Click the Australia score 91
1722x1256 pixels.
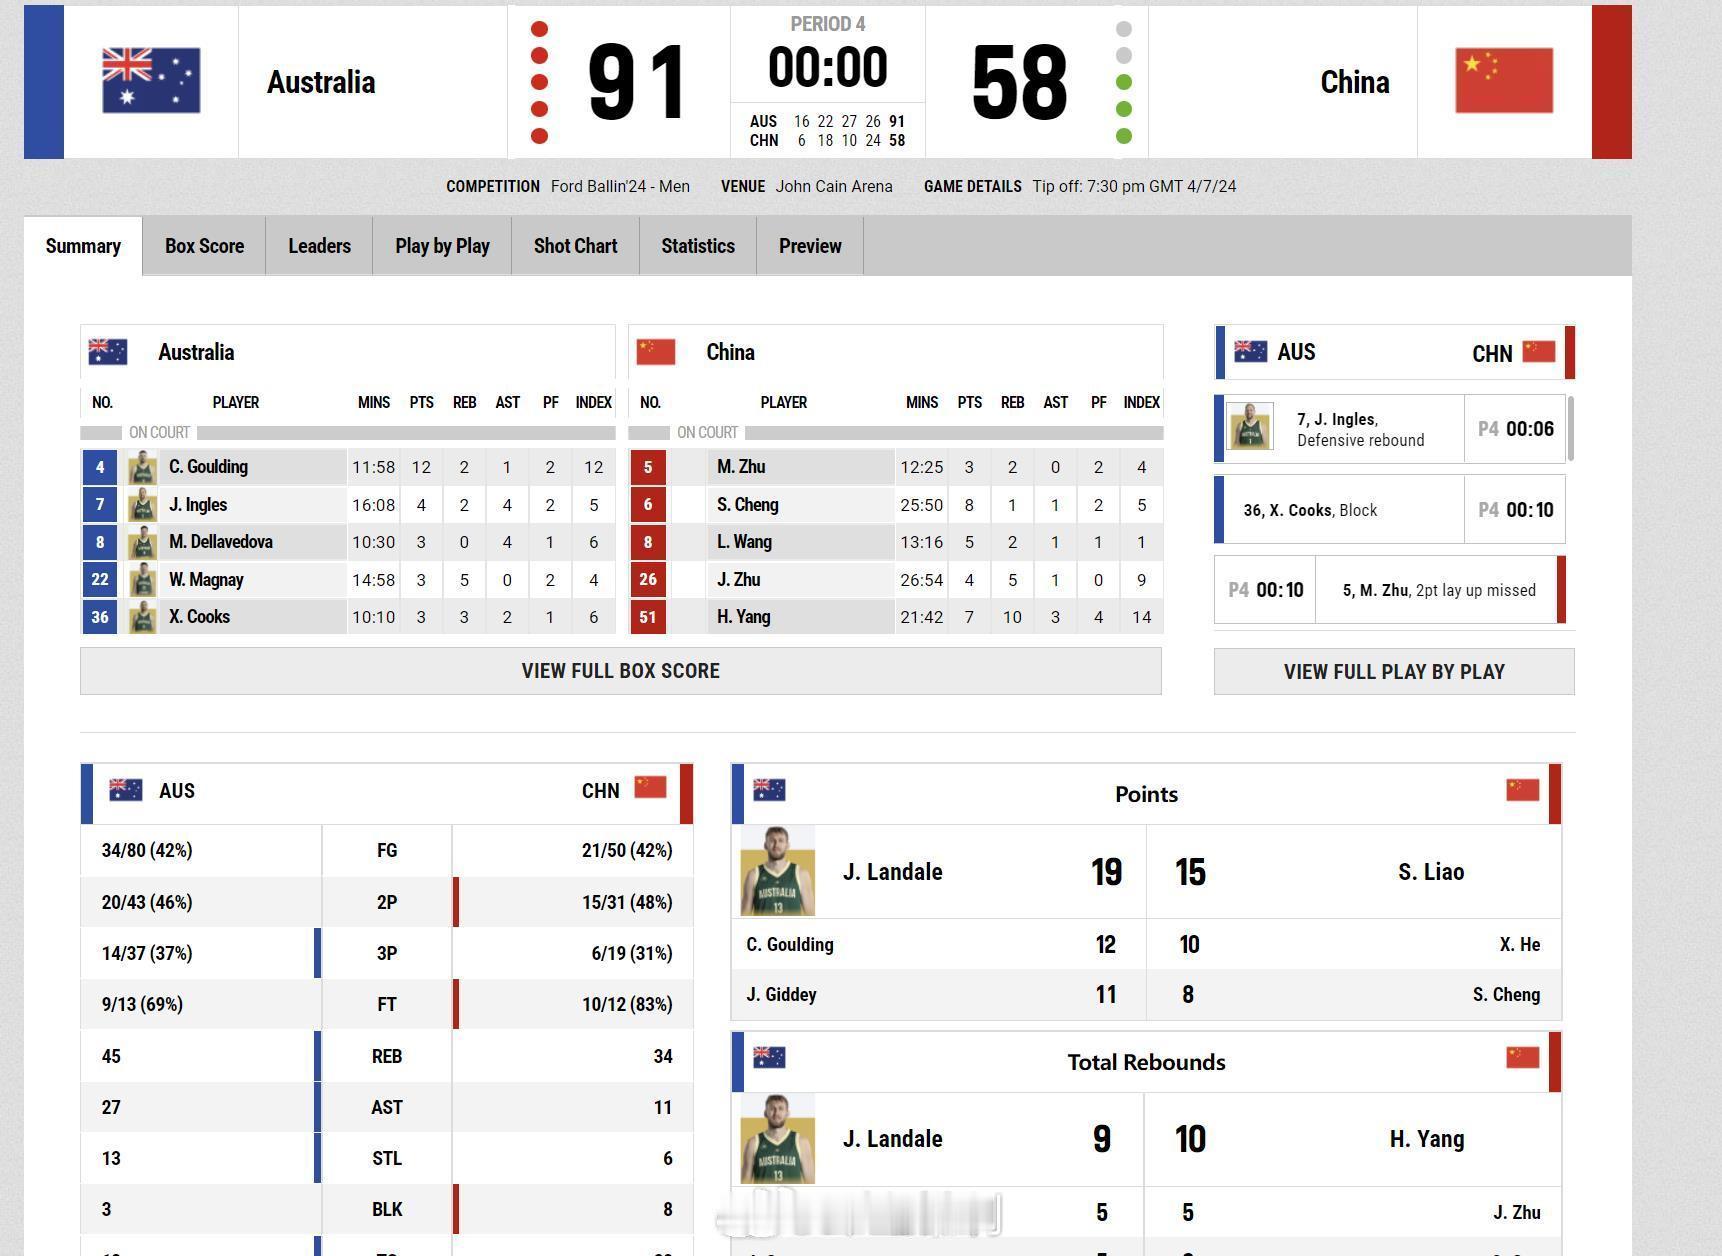(x=637, y=82)
